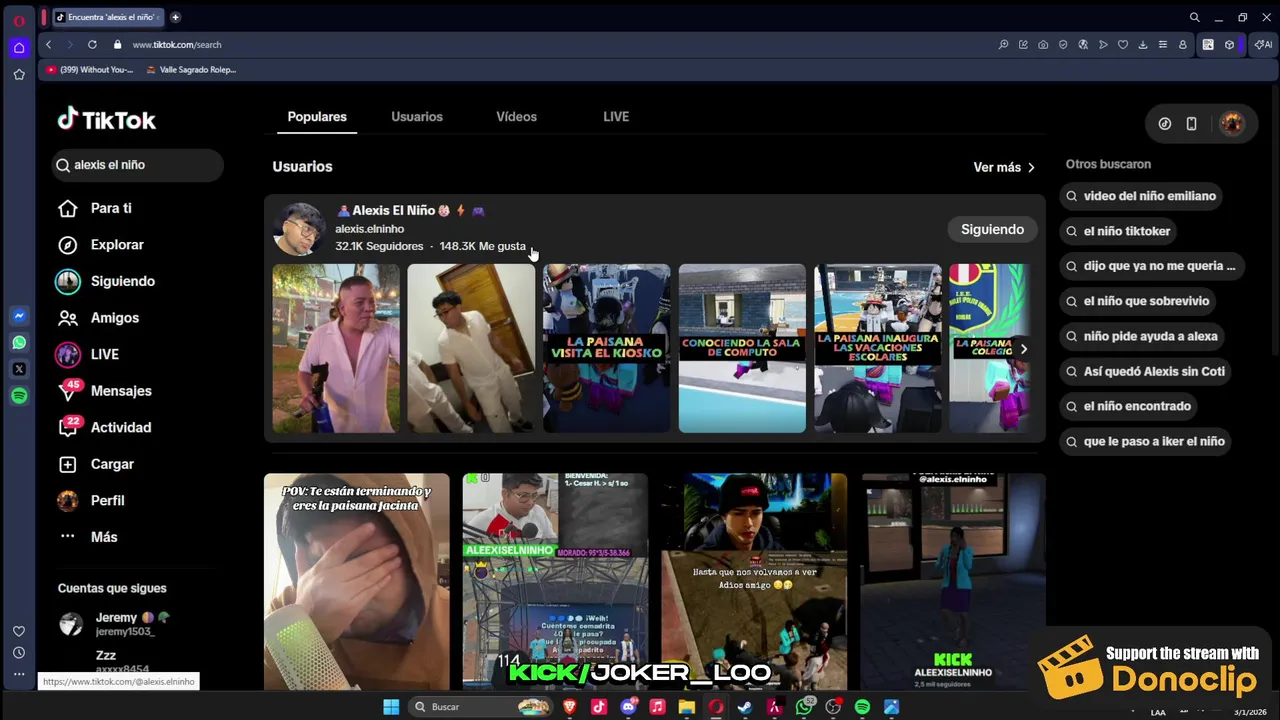Viewport: 1280px width, 720px height.
Task: Switch to the Populares tab
Action: pos(317,117)
